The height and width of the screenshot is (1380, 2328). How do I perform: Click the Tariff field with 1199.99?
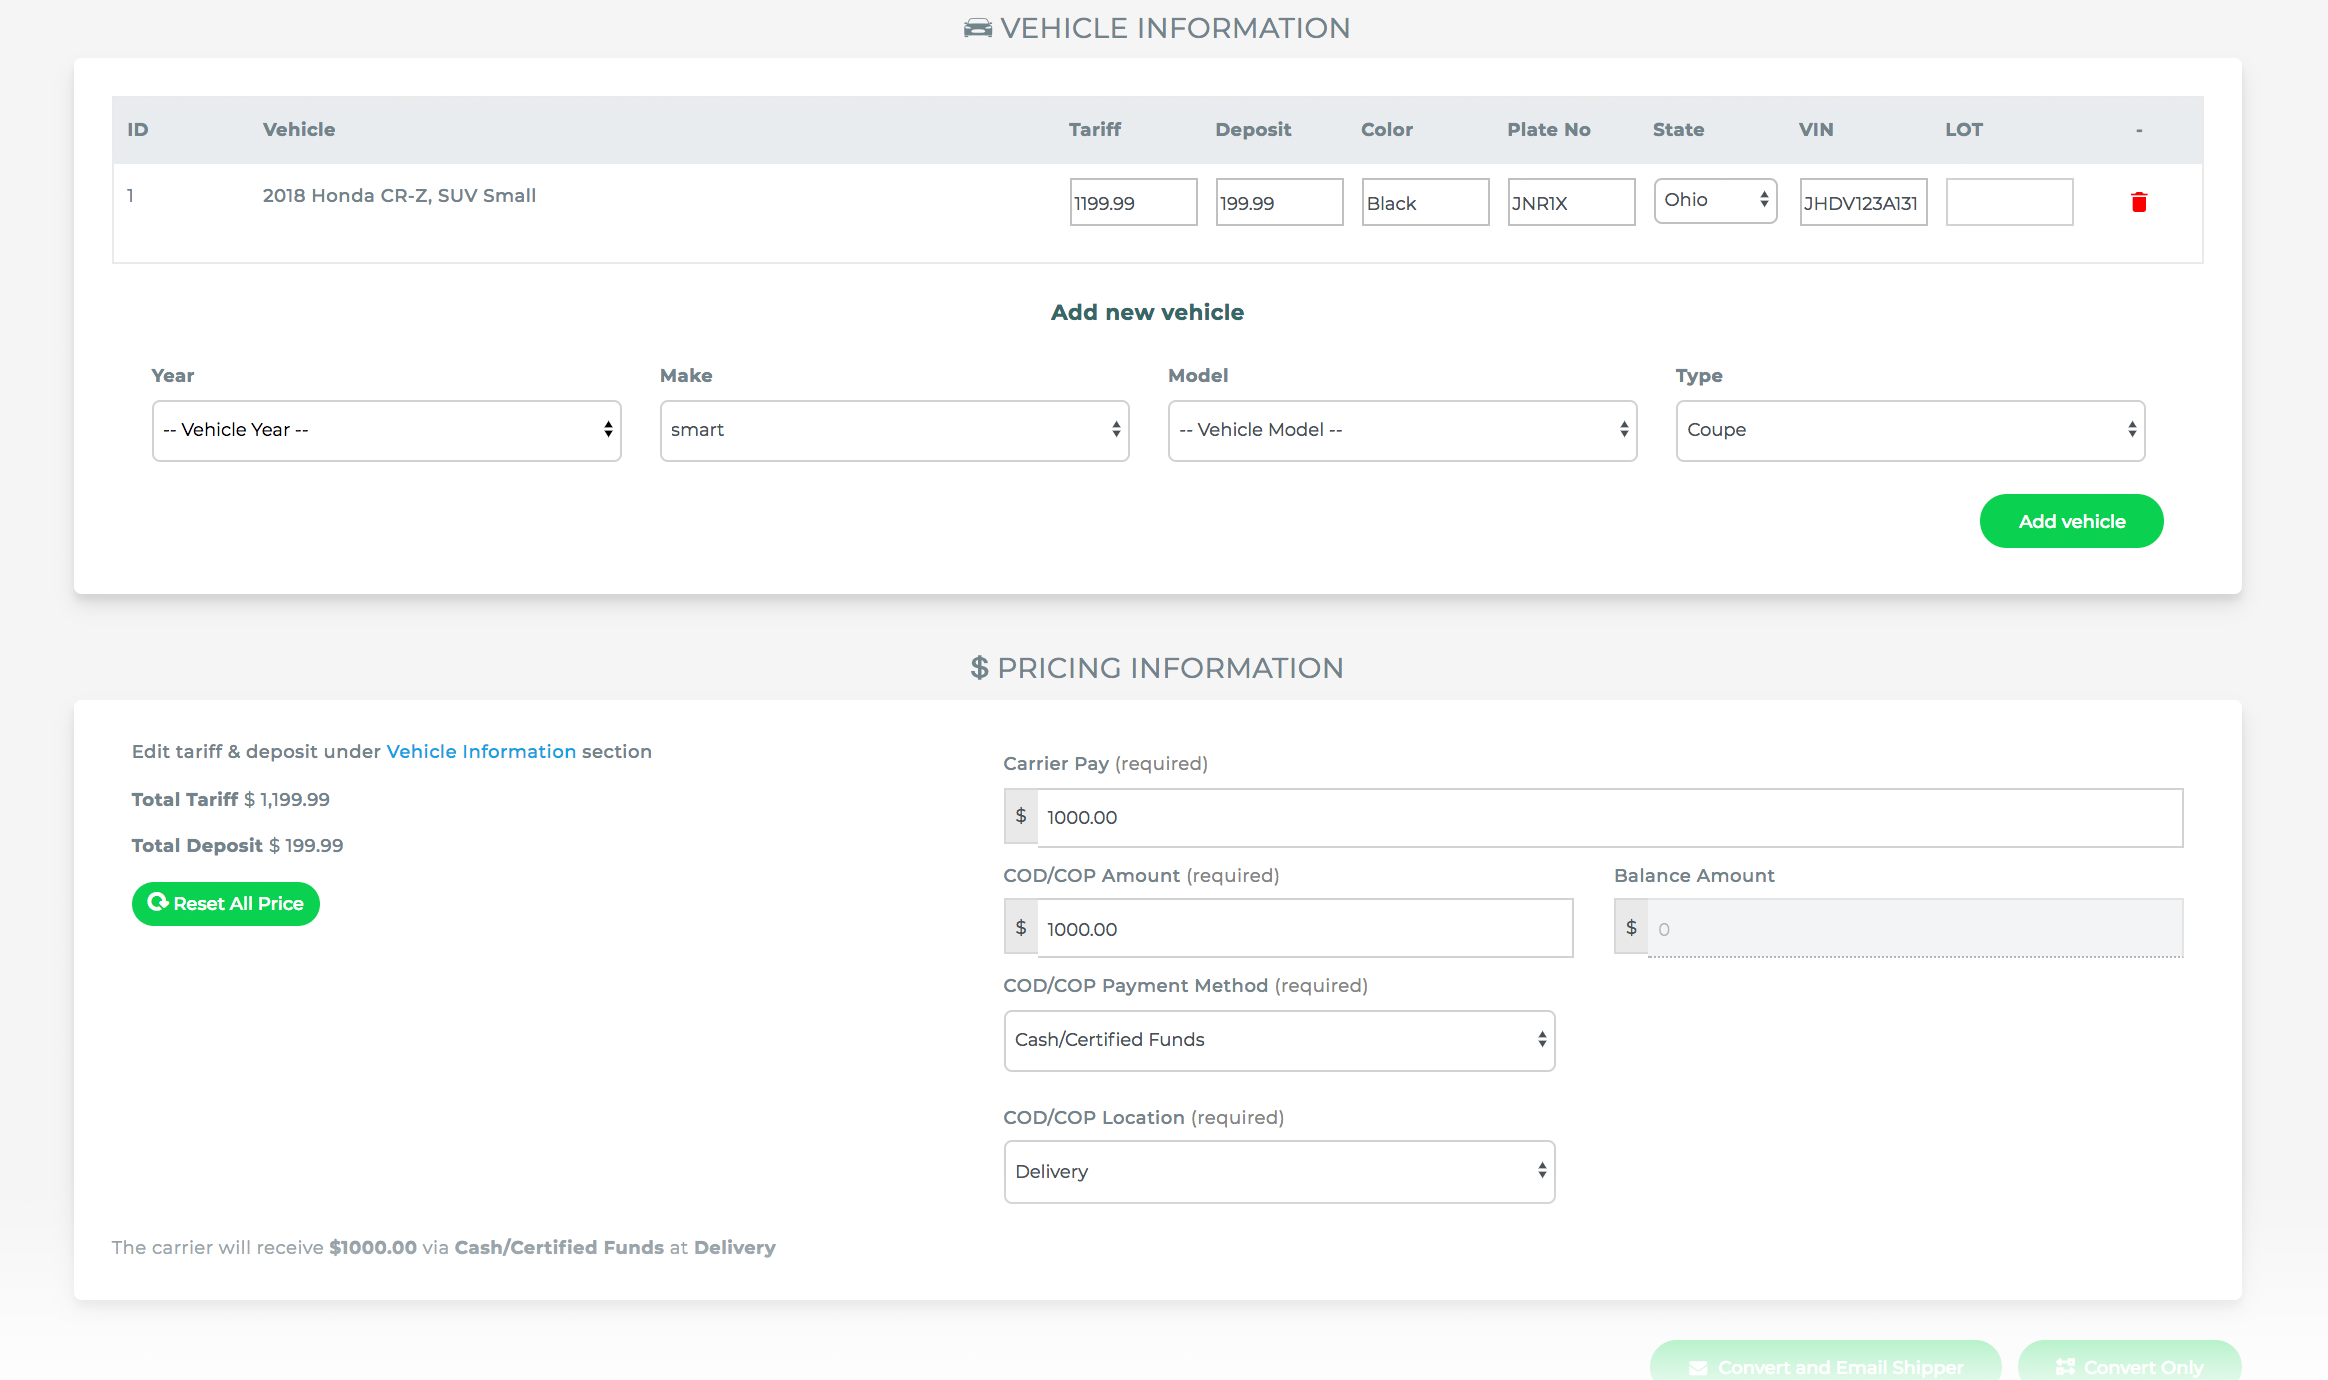click(x=1133, y=203)
